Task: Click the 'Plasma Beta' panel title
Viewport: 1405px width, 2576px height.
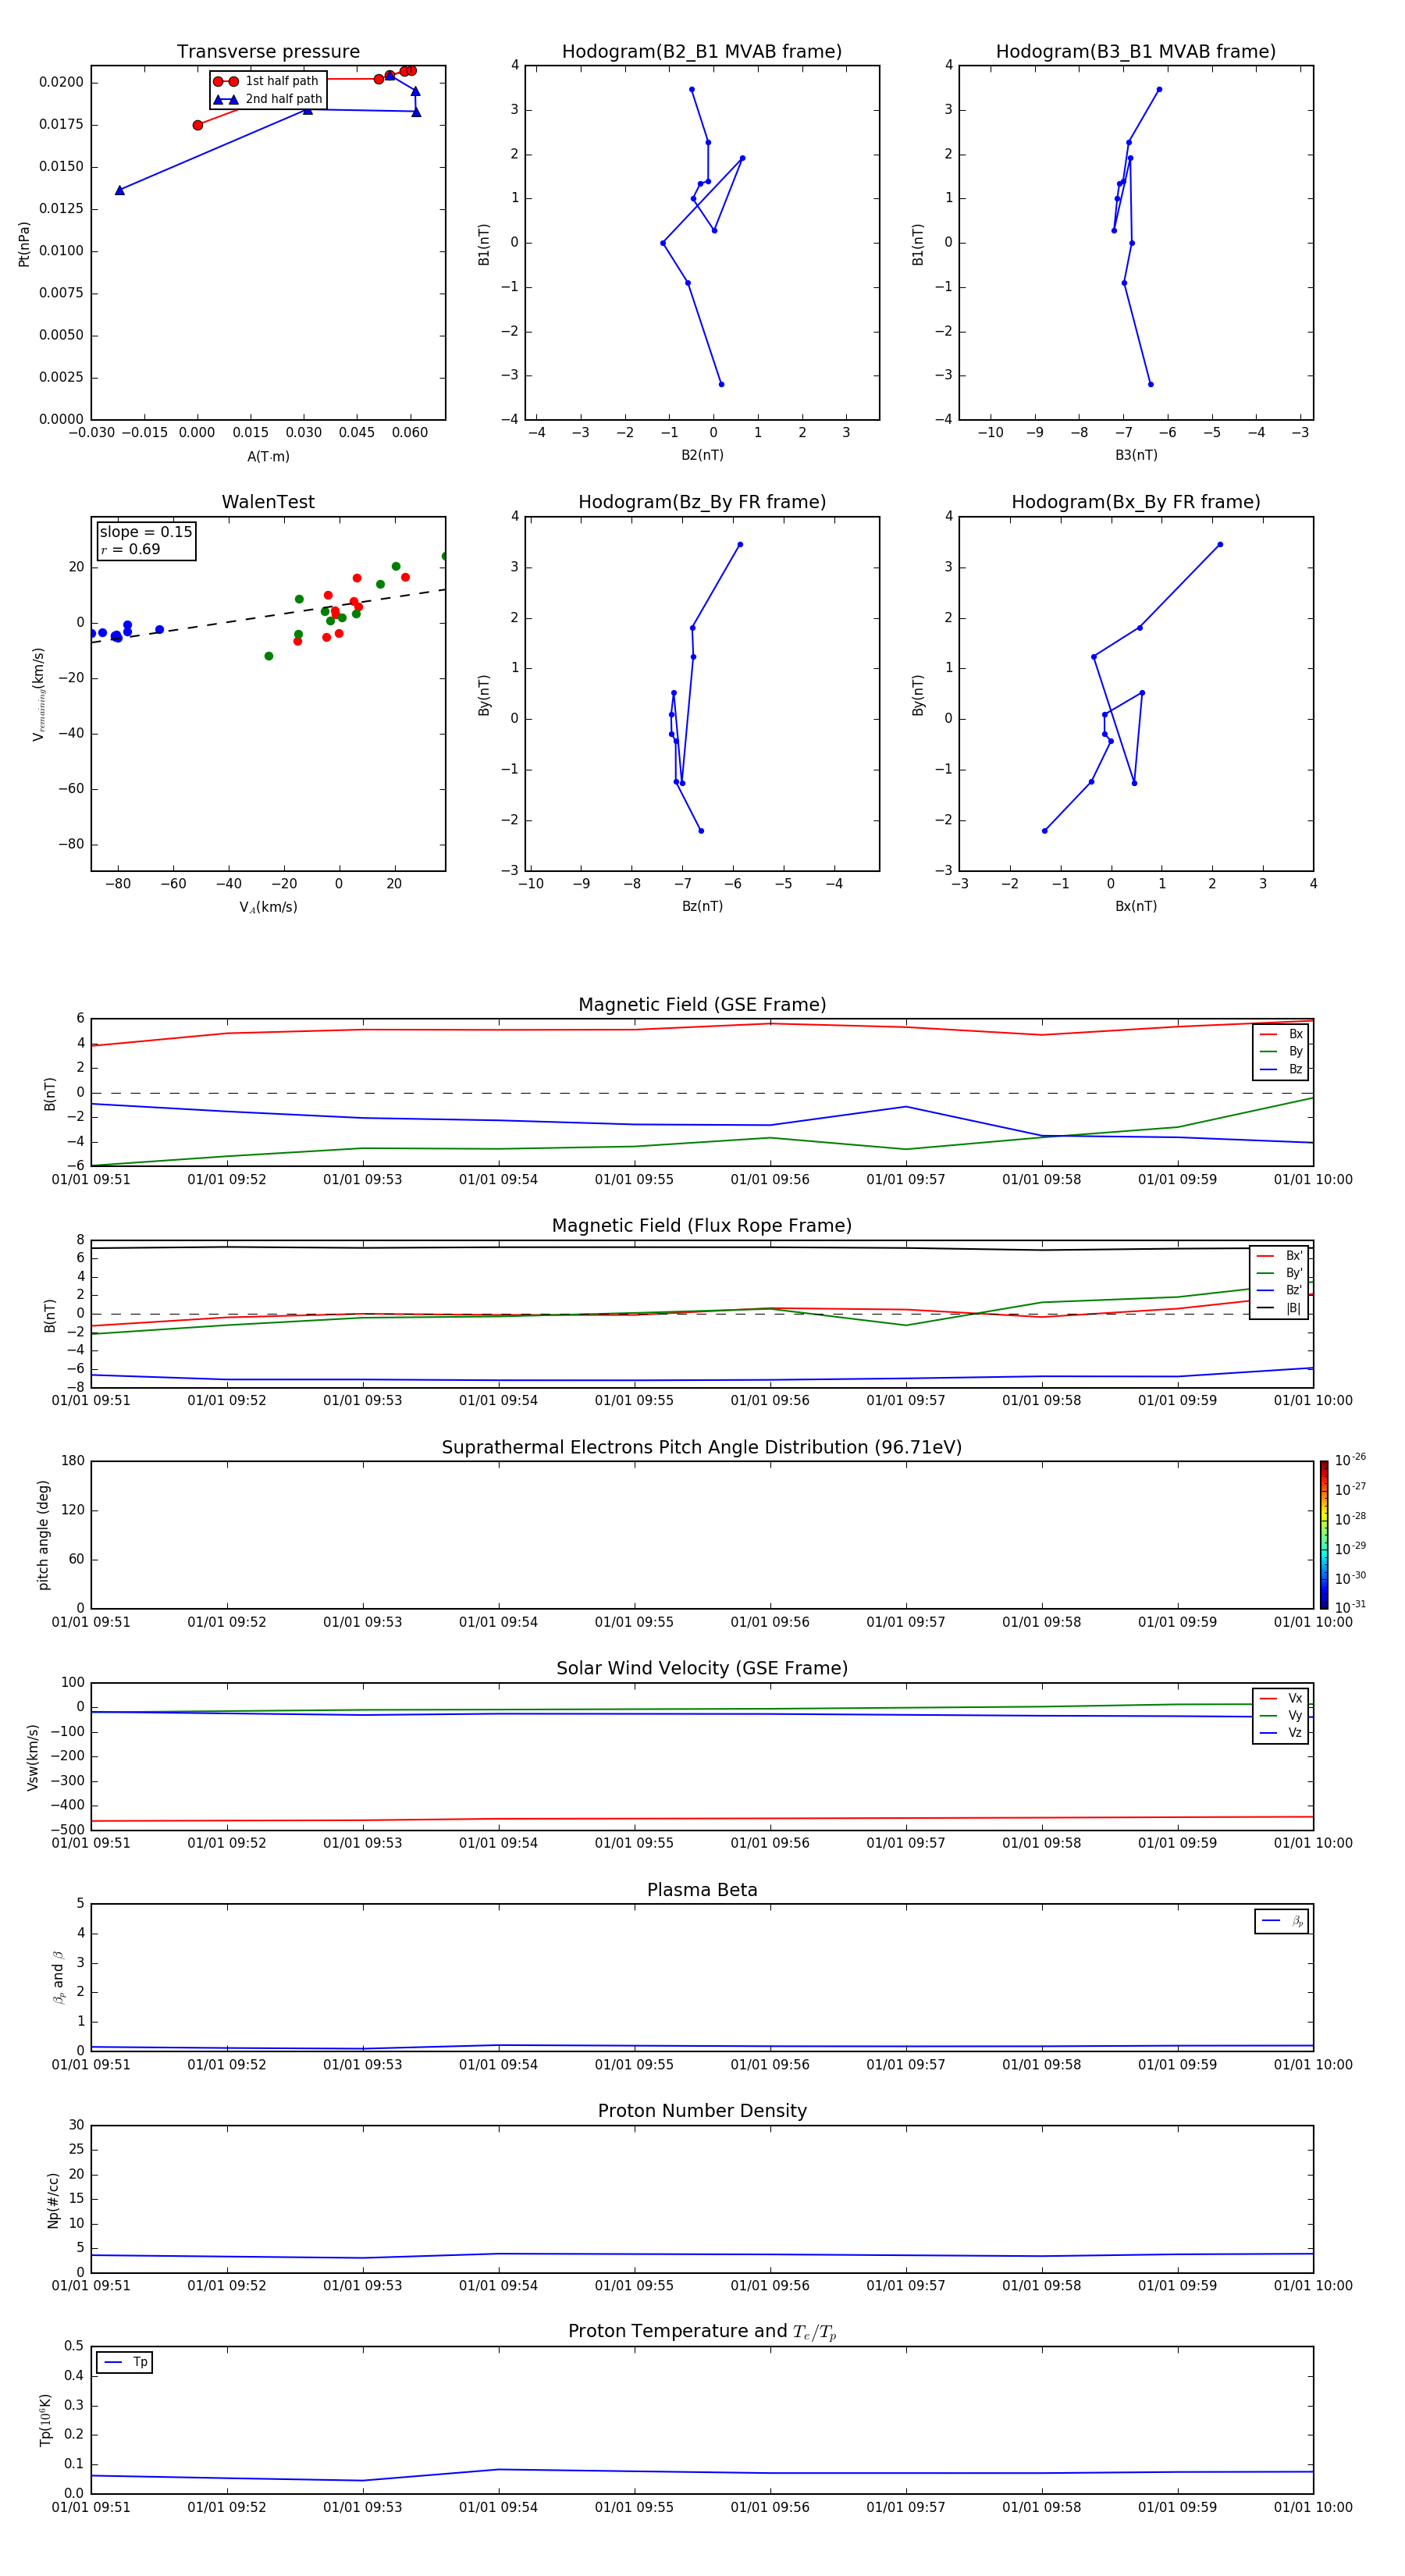Action: [x=702, y=1890]
